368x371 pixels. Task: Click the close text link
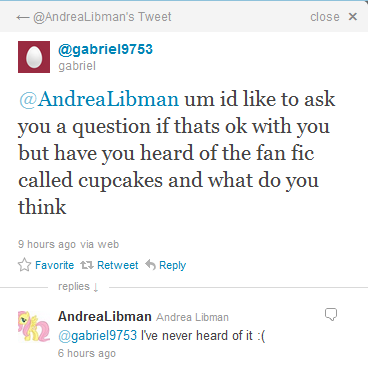pyautogui.click(x=325, y=17)
